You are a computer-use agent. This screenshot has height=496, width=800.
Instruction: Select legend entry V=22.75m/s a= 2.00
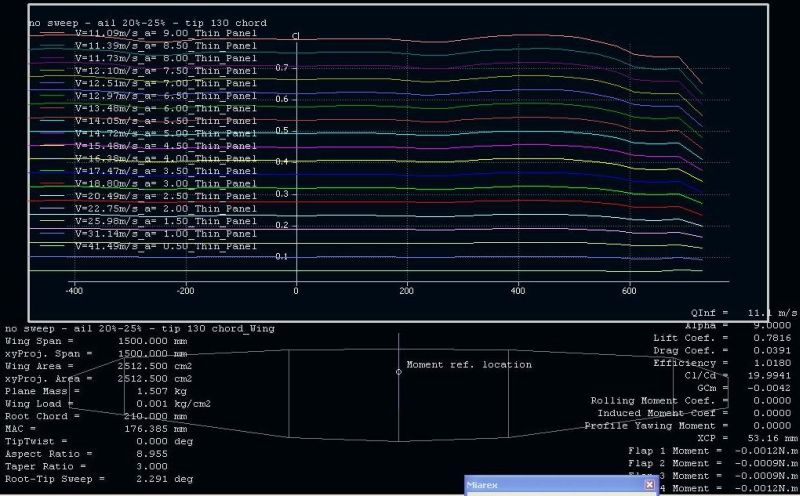click(149, 209)
